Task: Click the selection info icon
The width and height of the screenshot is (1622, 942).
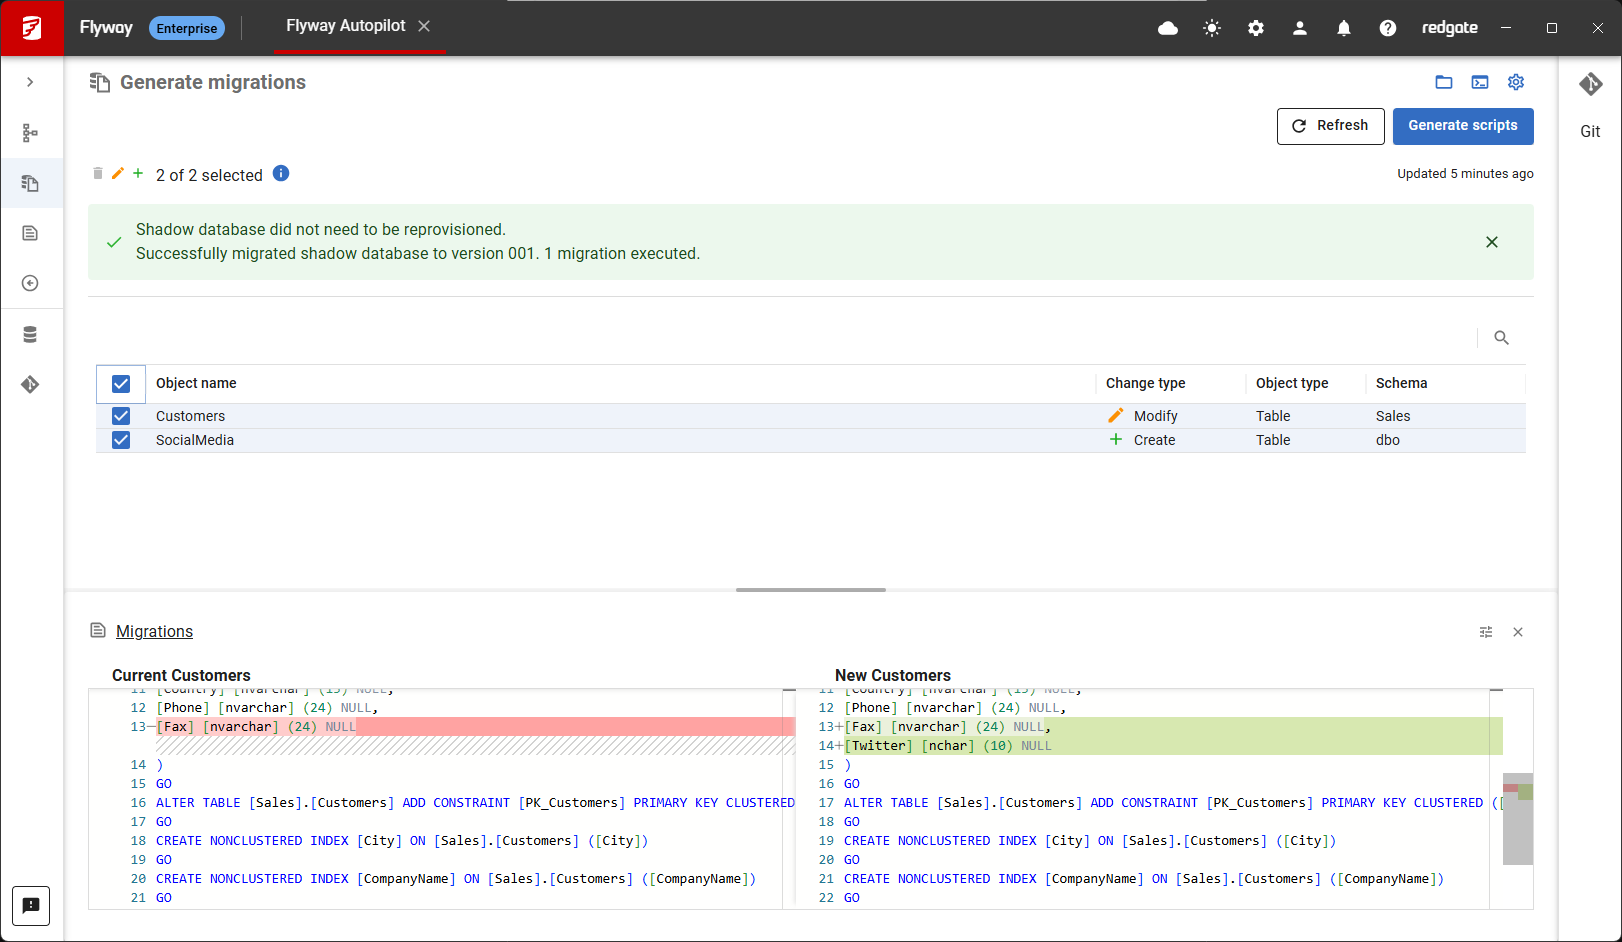Action: (281, 173)
